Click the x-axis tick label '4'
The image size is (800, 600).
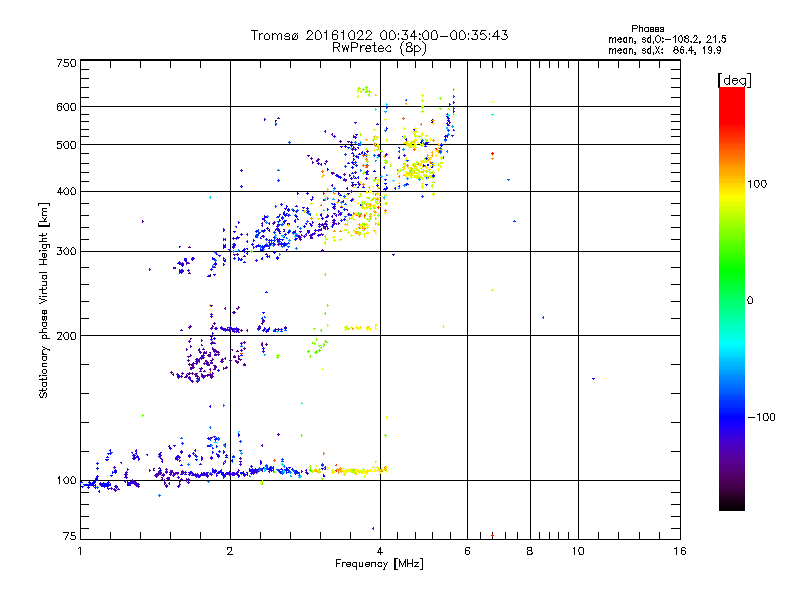point(380,551)
